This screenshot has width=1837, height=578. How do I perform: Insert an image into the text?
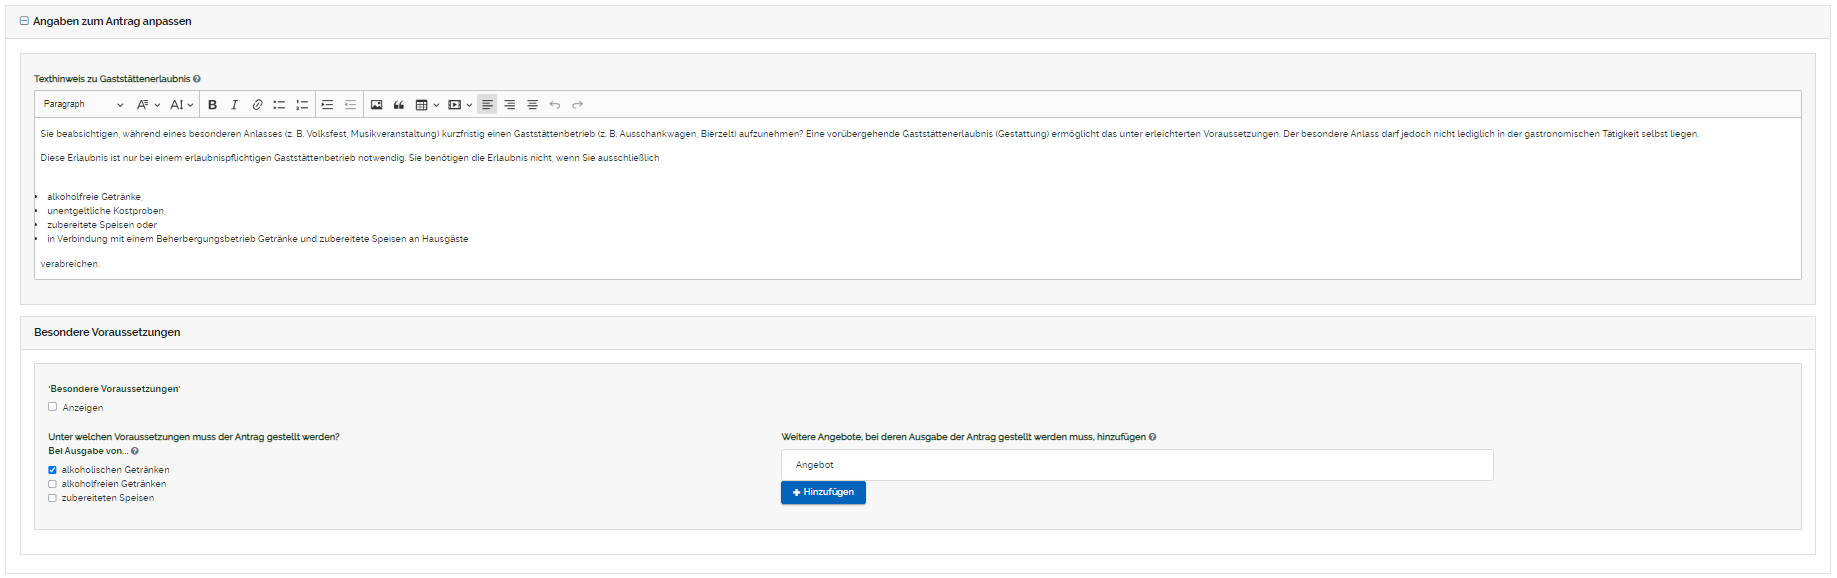click(x=376, y=105)
